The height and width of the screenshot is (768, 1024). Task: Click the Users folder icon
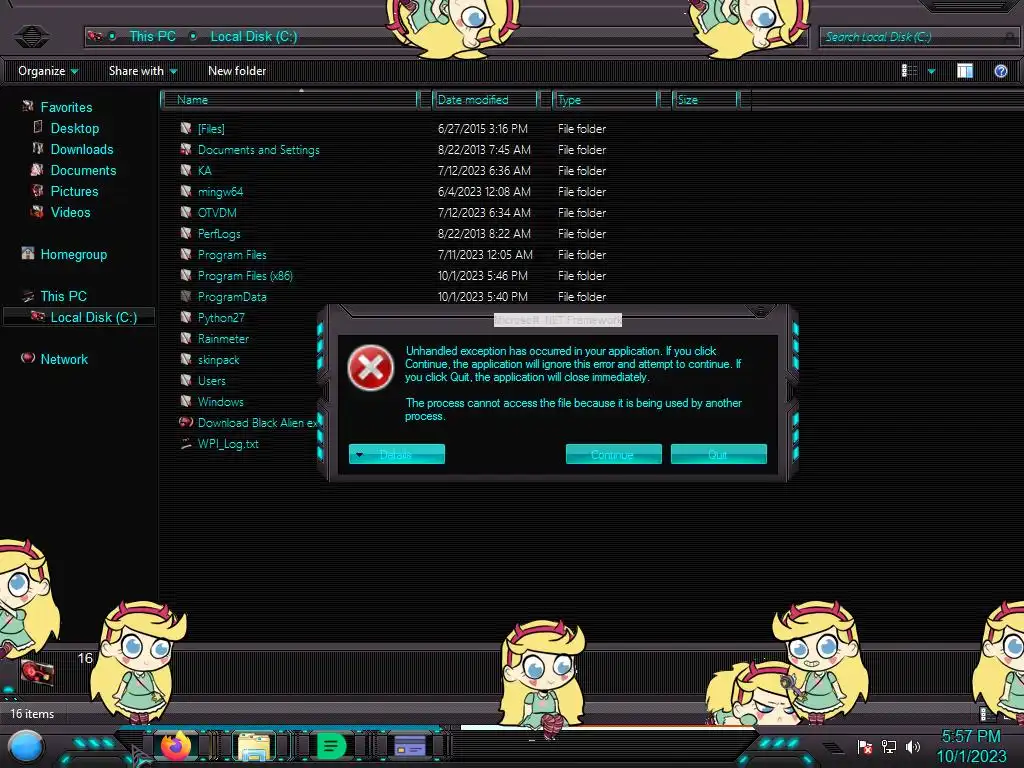tap(186, 380)
